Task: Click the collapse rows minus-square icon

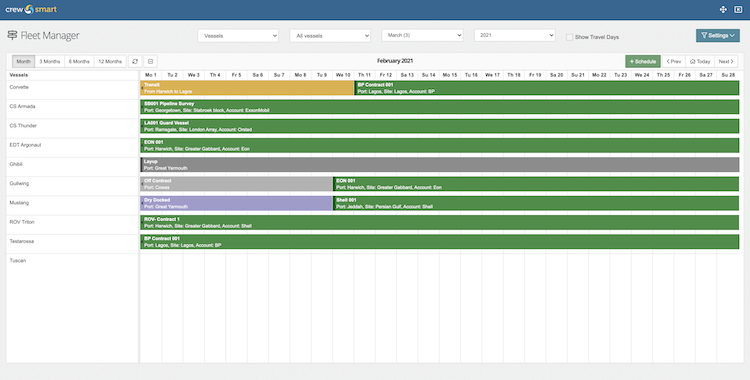Action: tap(150, 61)
